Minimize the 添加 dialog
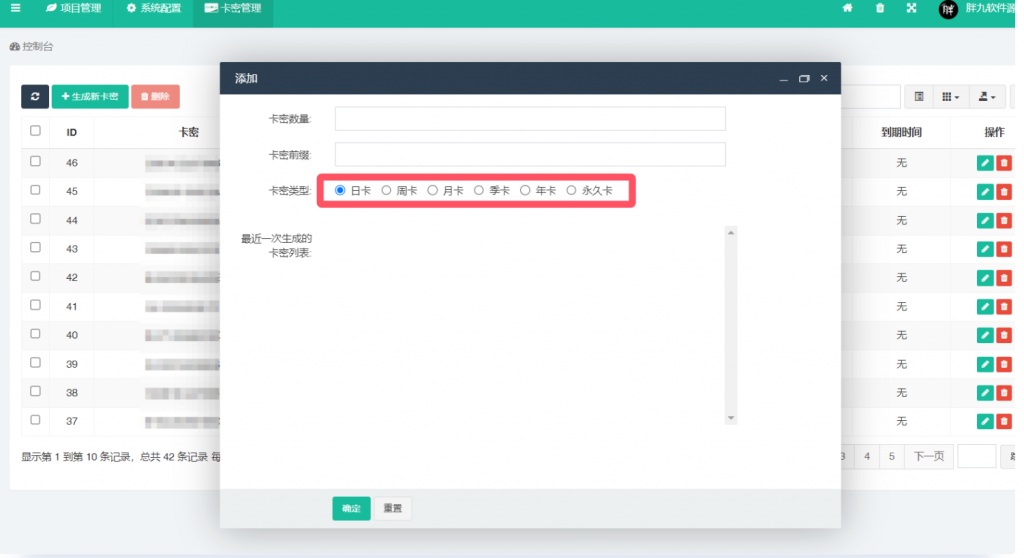Viewport: 1024px width, 558px height. pos(783,78)
